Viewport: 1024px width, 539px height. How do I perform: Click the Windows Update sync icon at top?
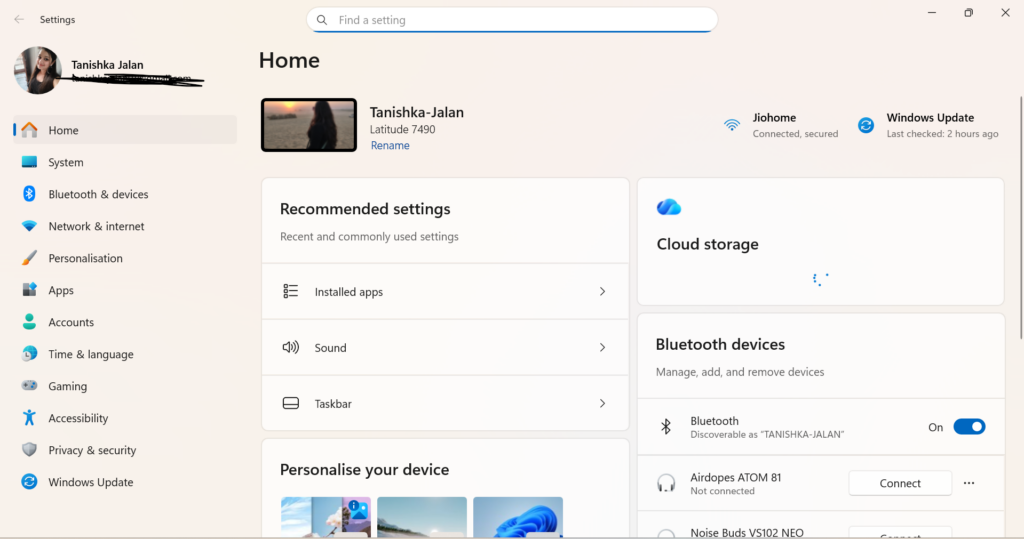tap(866, 125)
